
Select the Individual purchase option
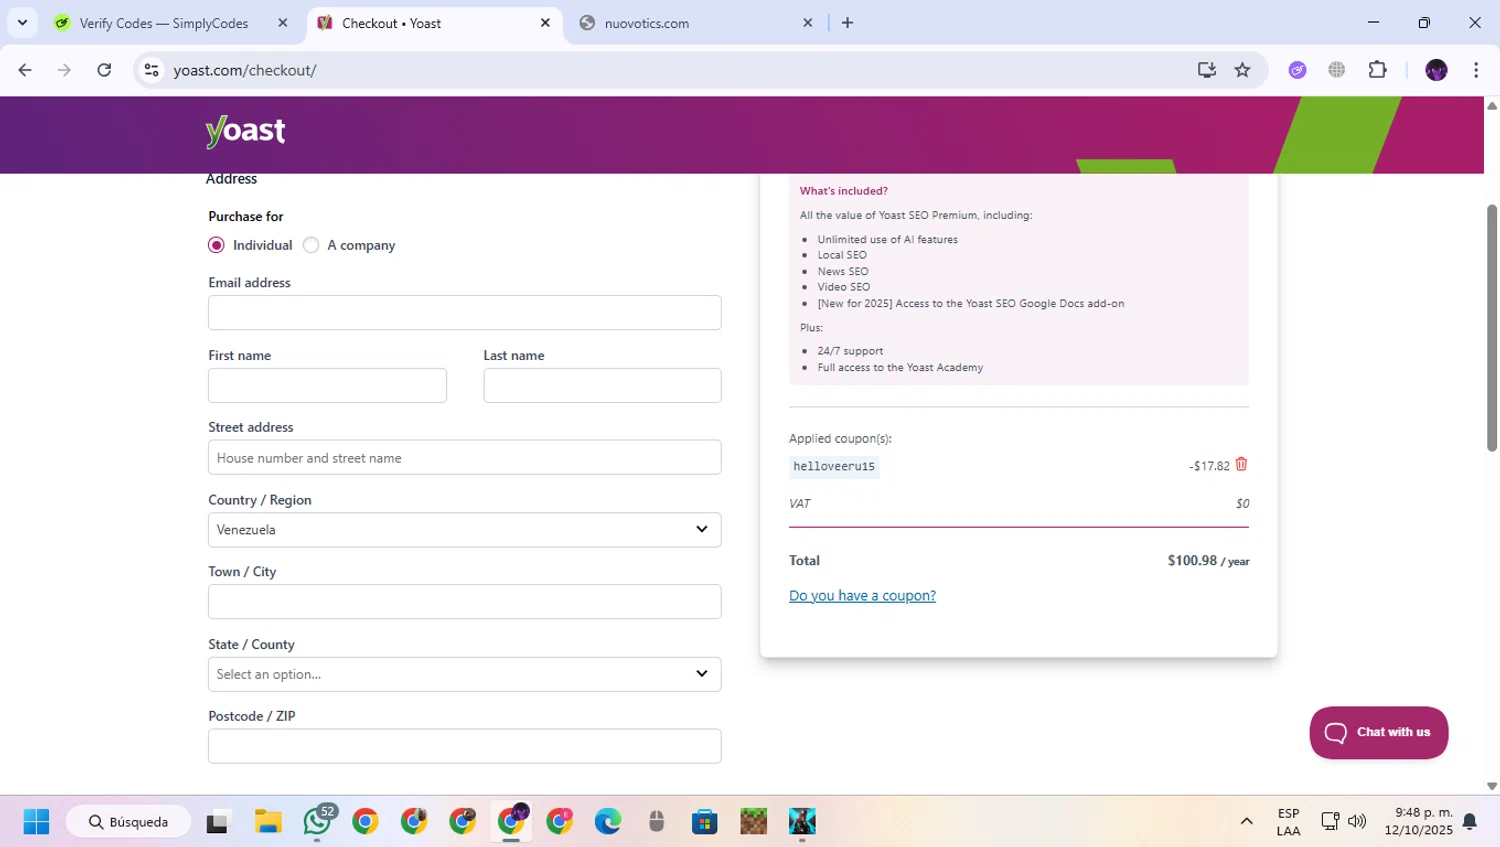tap(216, 245)
